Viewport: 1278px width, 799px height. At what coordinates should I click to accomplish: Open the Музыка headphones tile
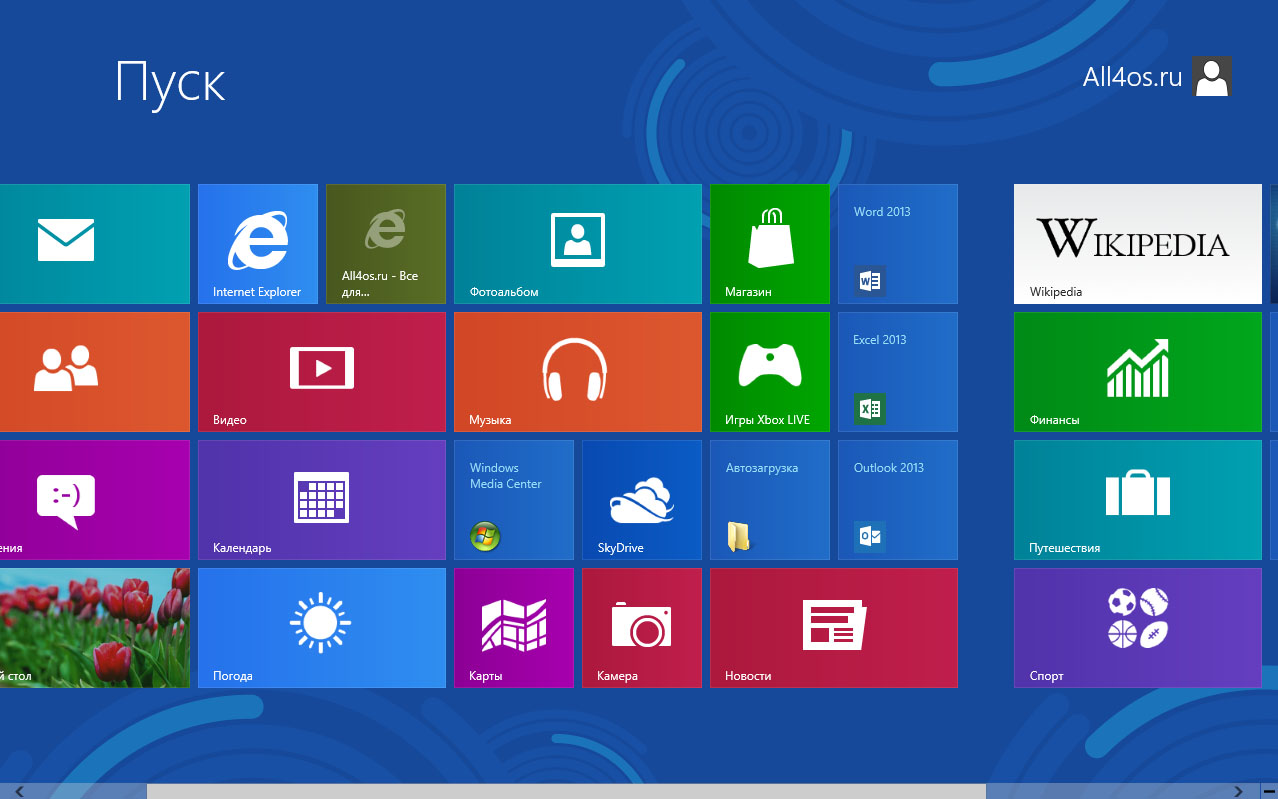(578, 372)
